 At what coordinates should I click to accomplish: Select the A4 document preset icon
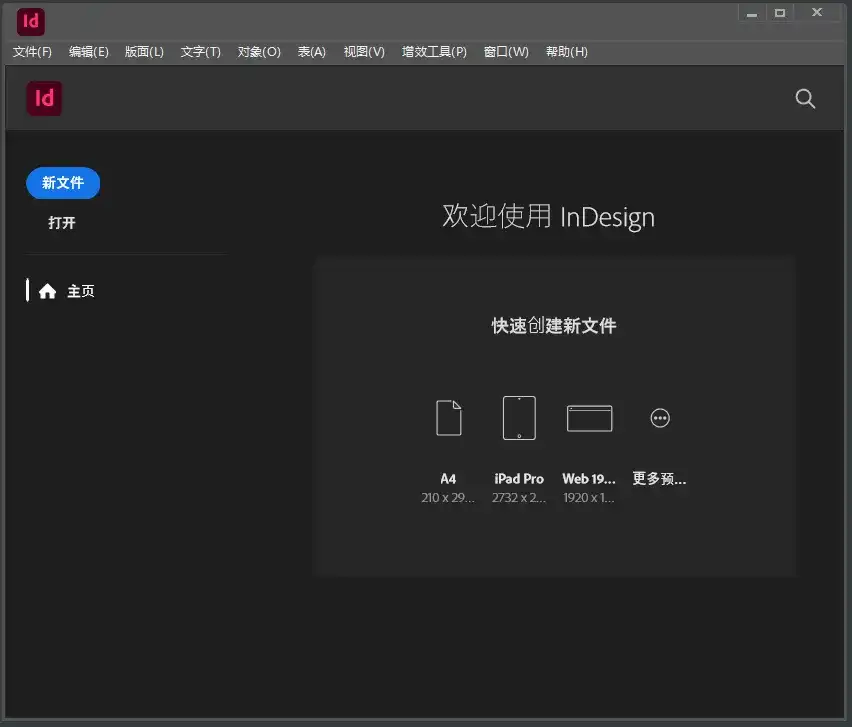point(448,417)
